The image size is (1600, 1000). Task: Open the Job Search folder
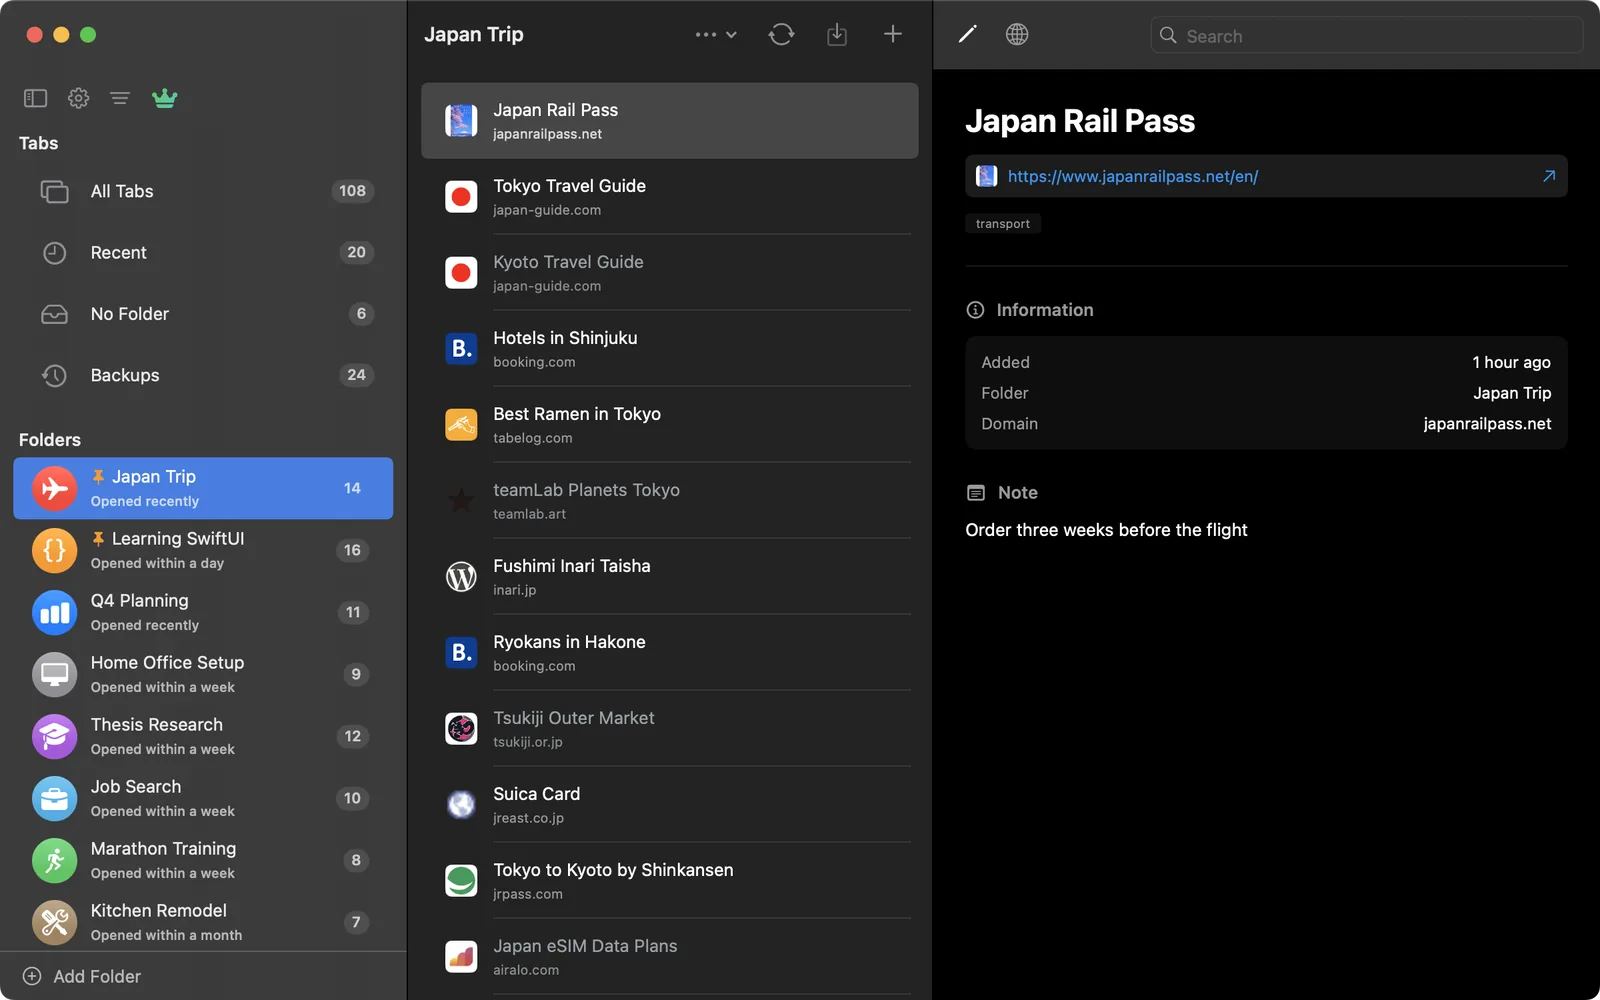pos(203,798)
